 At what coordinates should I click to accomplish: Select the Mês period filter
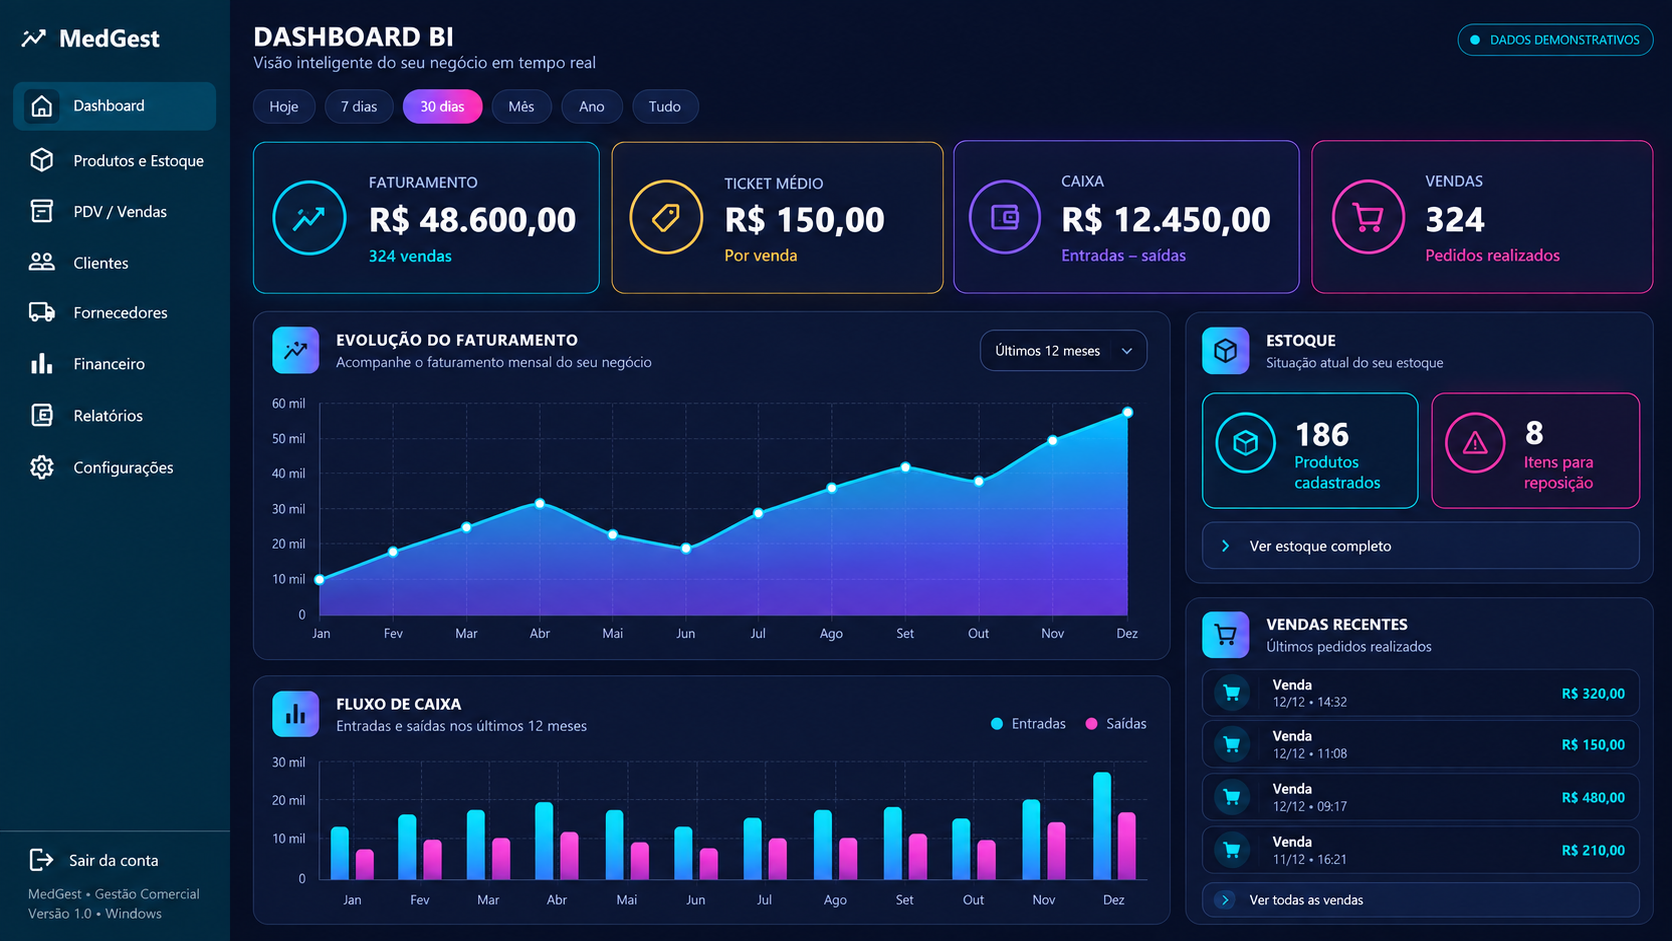tap(521, 107)
